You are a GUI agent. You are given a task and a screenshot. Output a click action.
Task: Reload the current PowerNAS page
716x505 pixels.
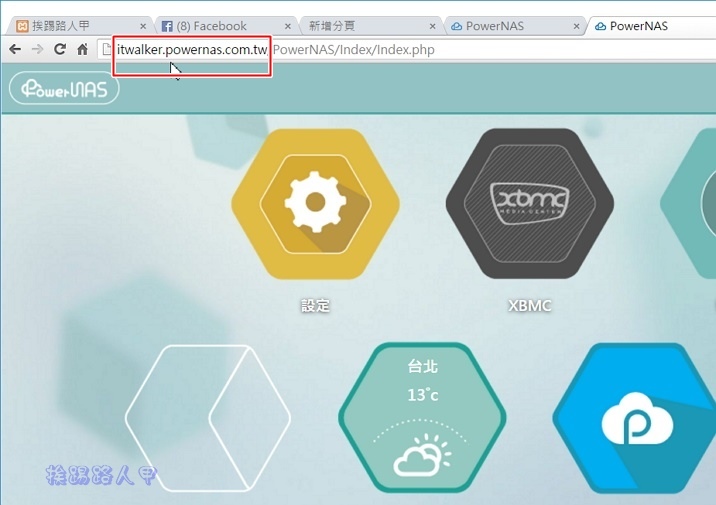coord(60,49)
